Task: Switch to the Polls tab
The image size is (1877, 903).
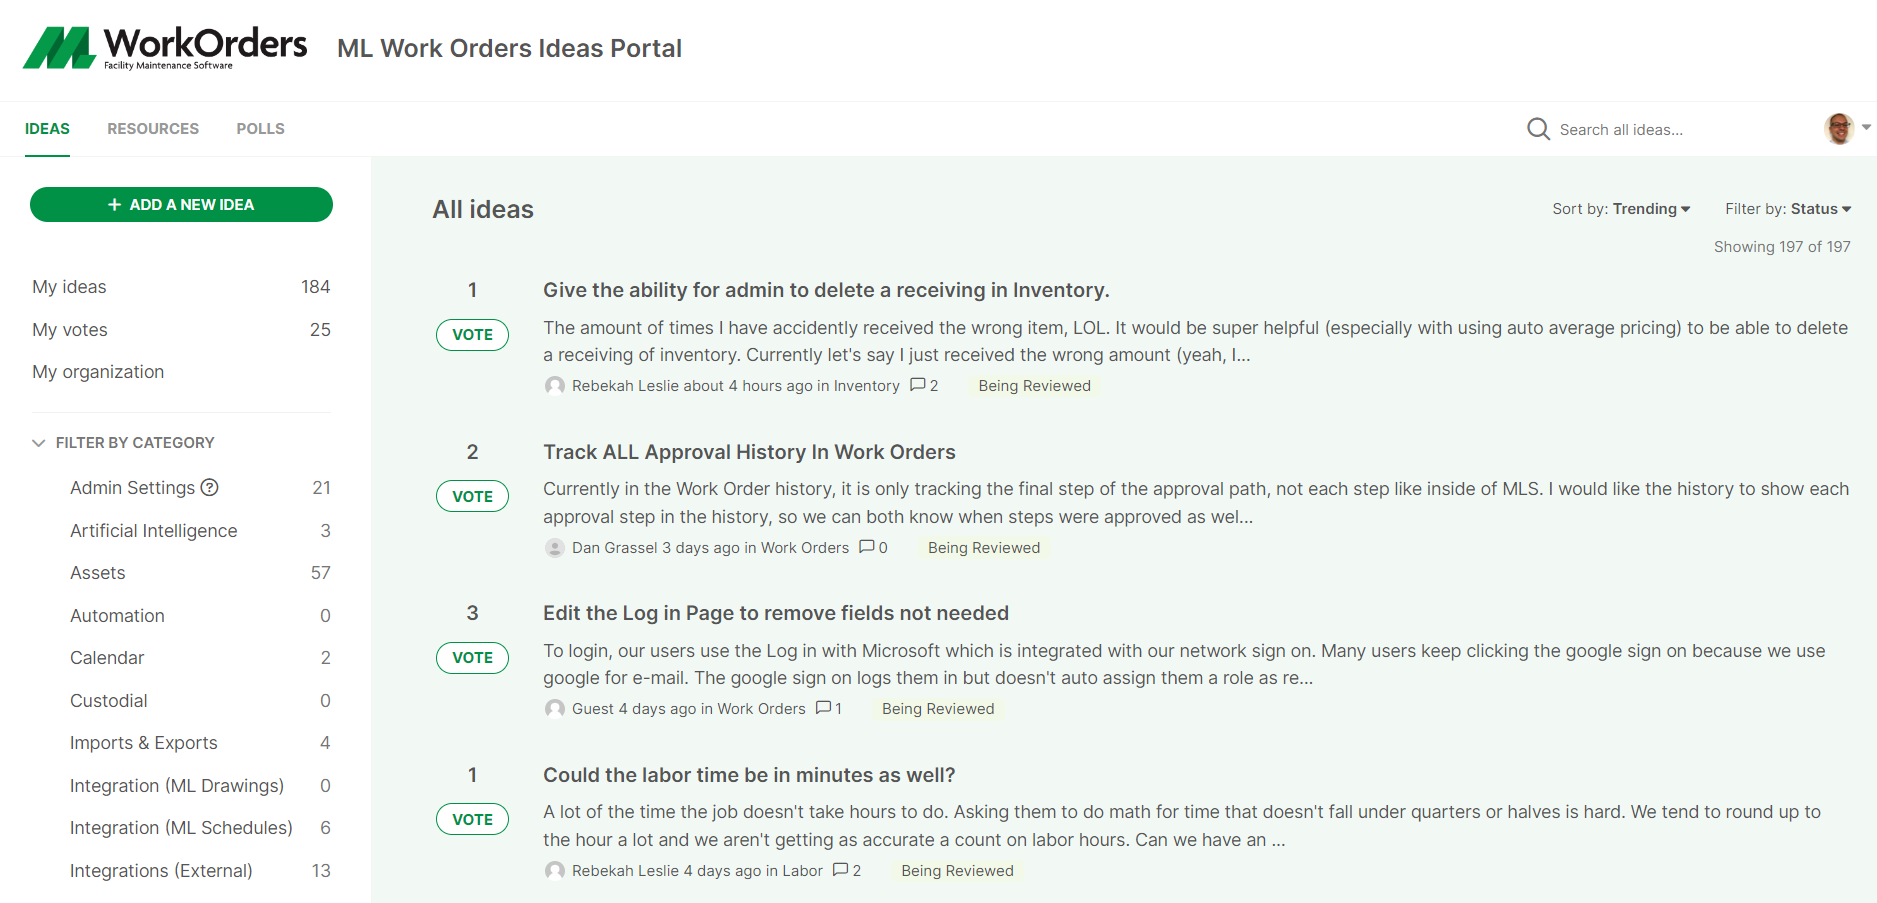Action: 260,129
